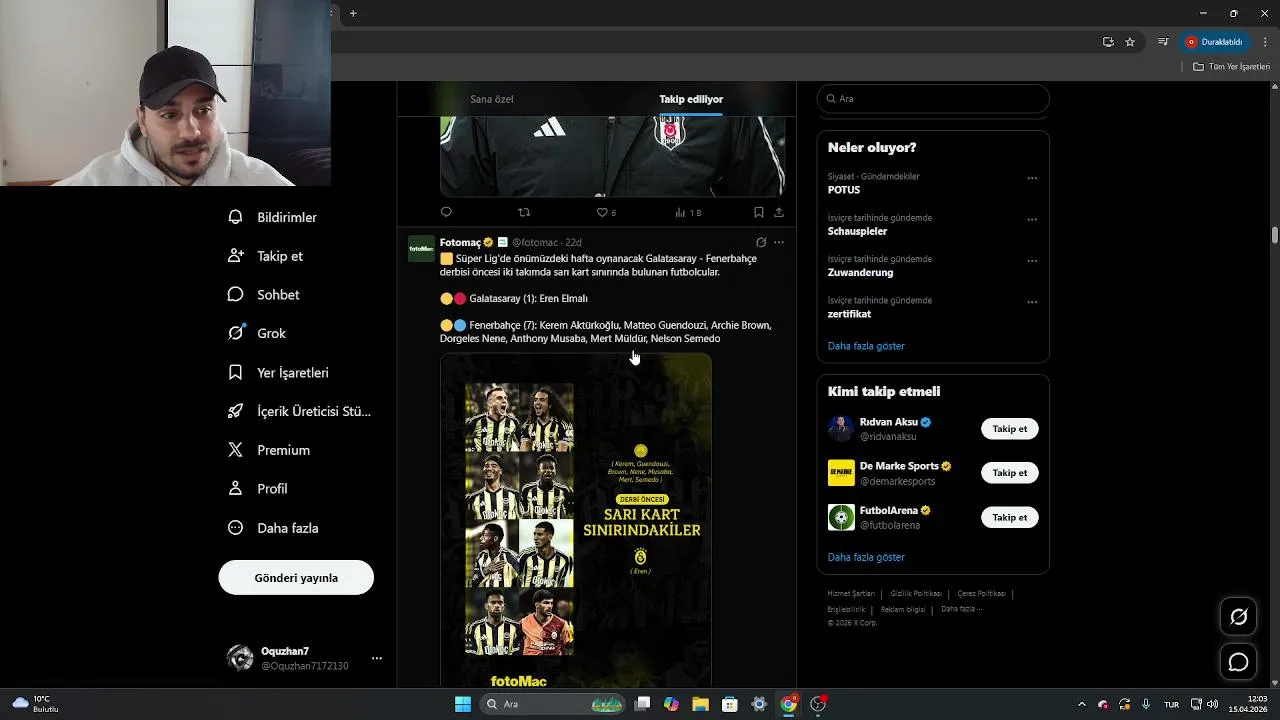The height and width of the screenshot is (720, 1280).
Task: Open the floating Grok button
Action: (x=1238, y=617)
